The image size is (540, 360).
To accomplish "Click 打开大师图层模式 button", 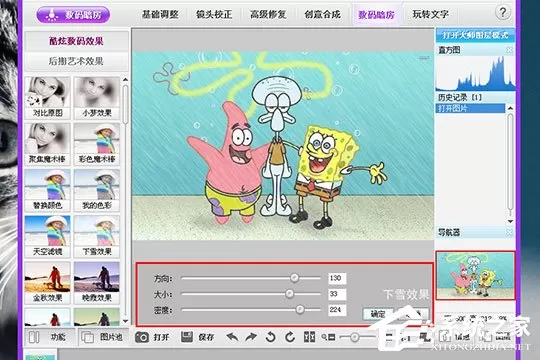I will tap(475, 35).
